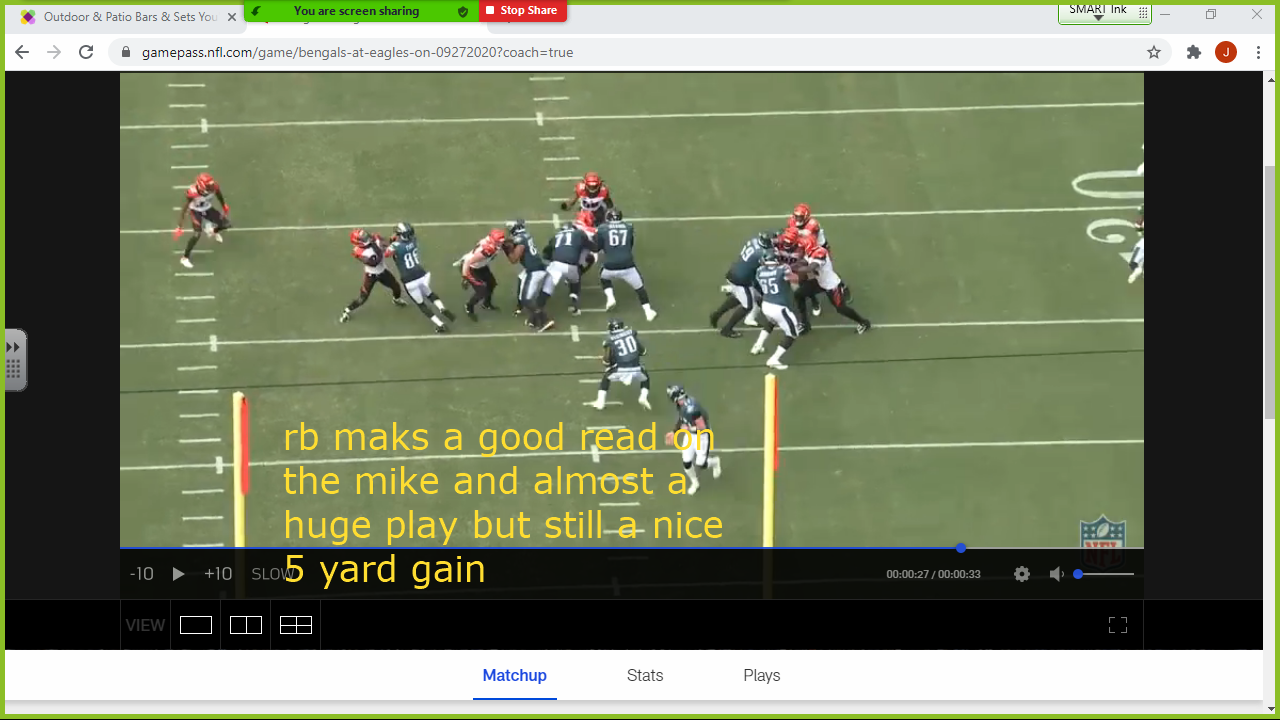This screenshot has height=720, width=1280.
Task: Open the Chrome three-dot menu
Action: point(1258,52)
